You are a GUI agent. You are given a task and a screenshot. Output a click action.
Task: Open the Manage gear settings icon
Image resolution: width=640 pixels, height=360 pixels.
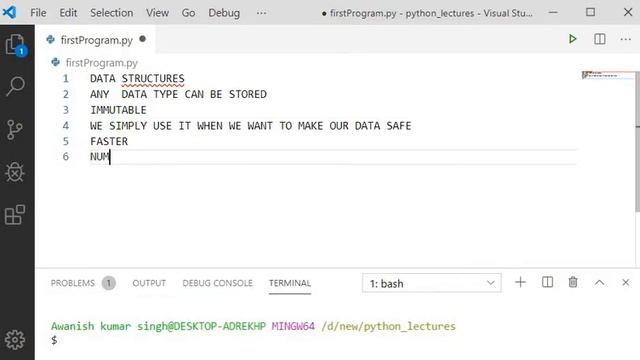click(15, 340)
